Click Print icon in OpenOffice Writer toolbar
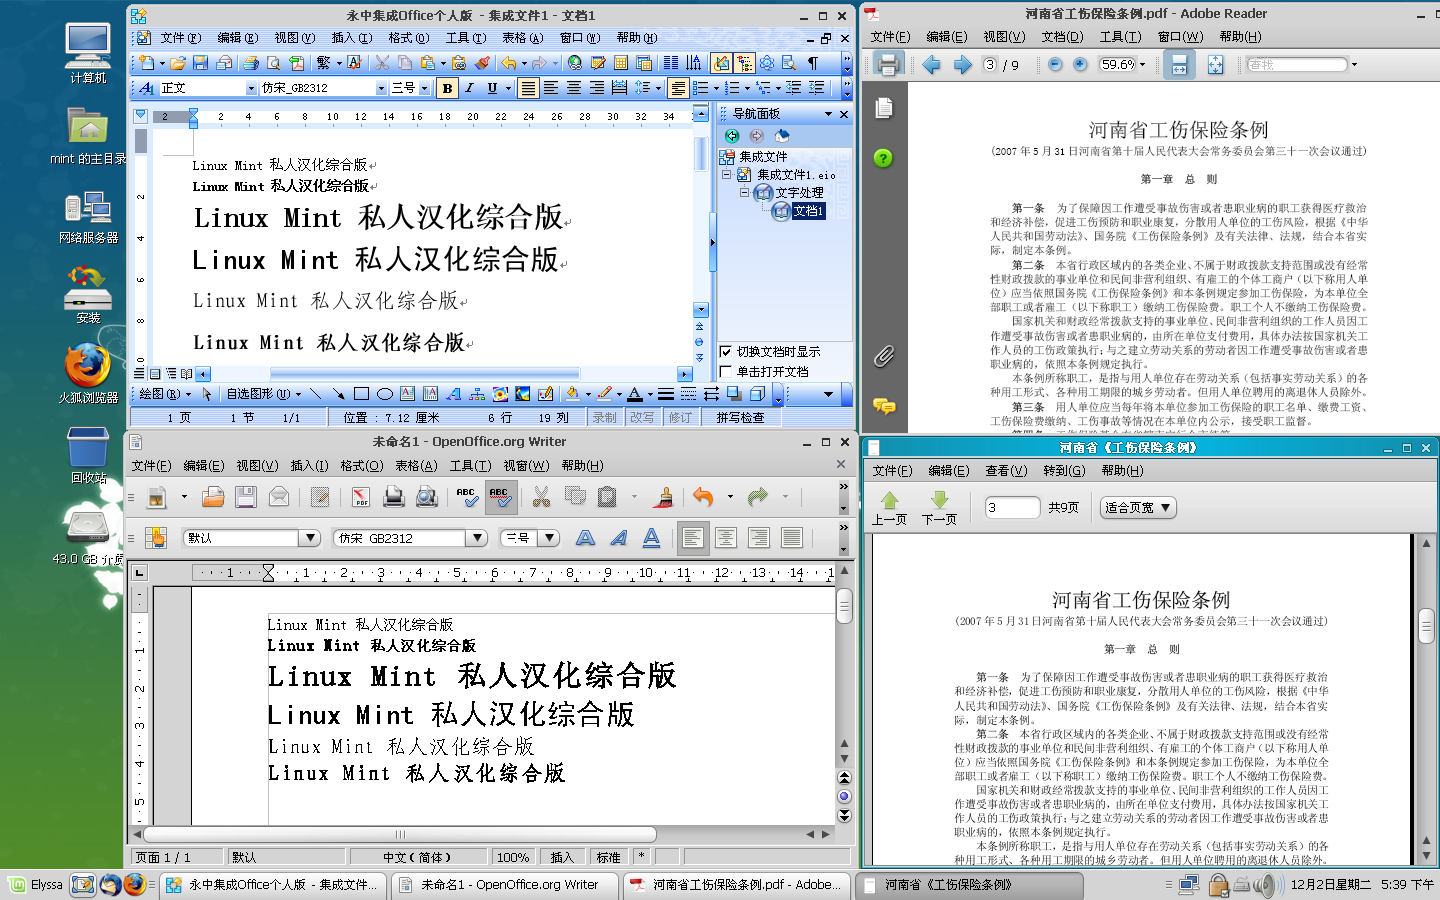 point(394,497)
